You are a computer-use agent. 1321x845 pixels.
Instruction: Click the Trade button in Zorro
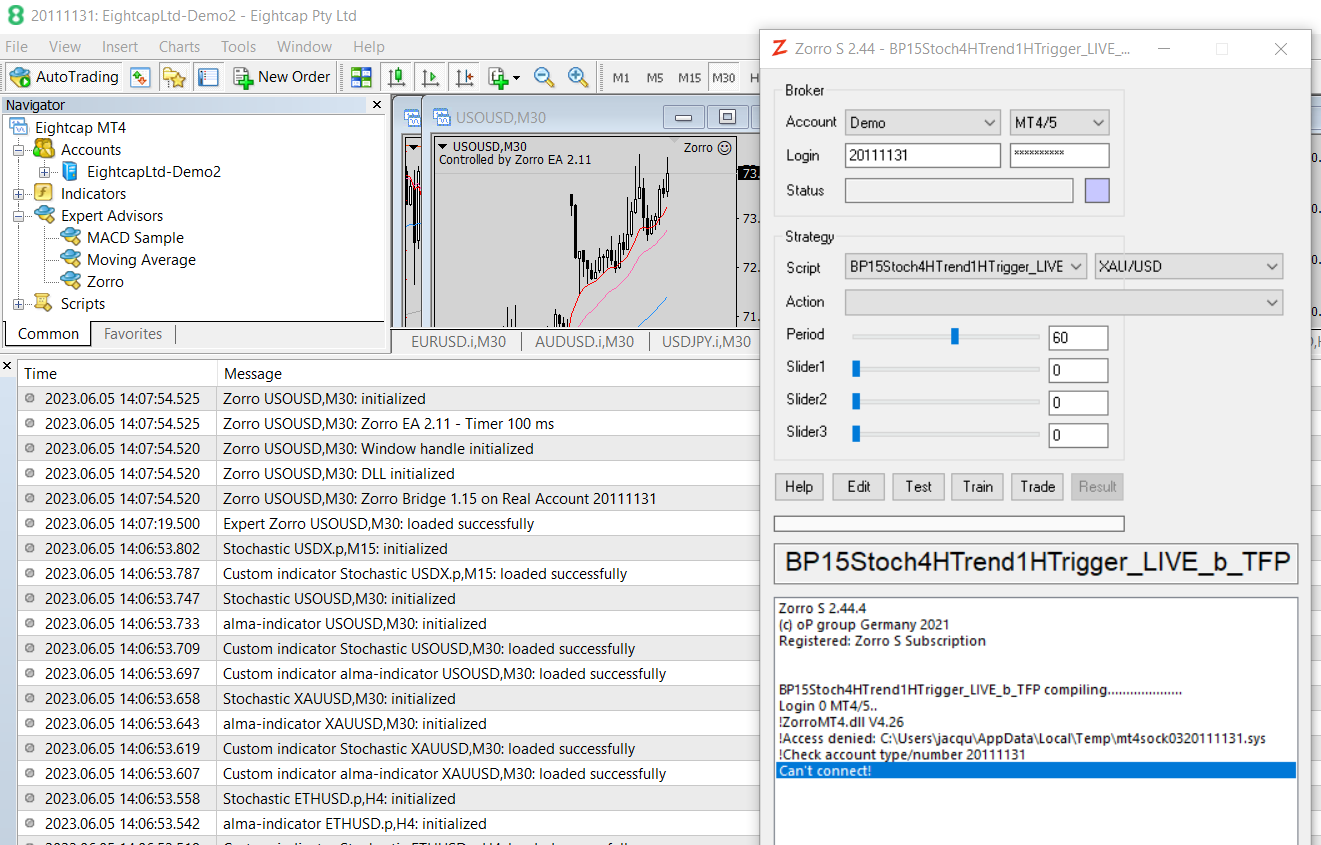(1037, 487)
